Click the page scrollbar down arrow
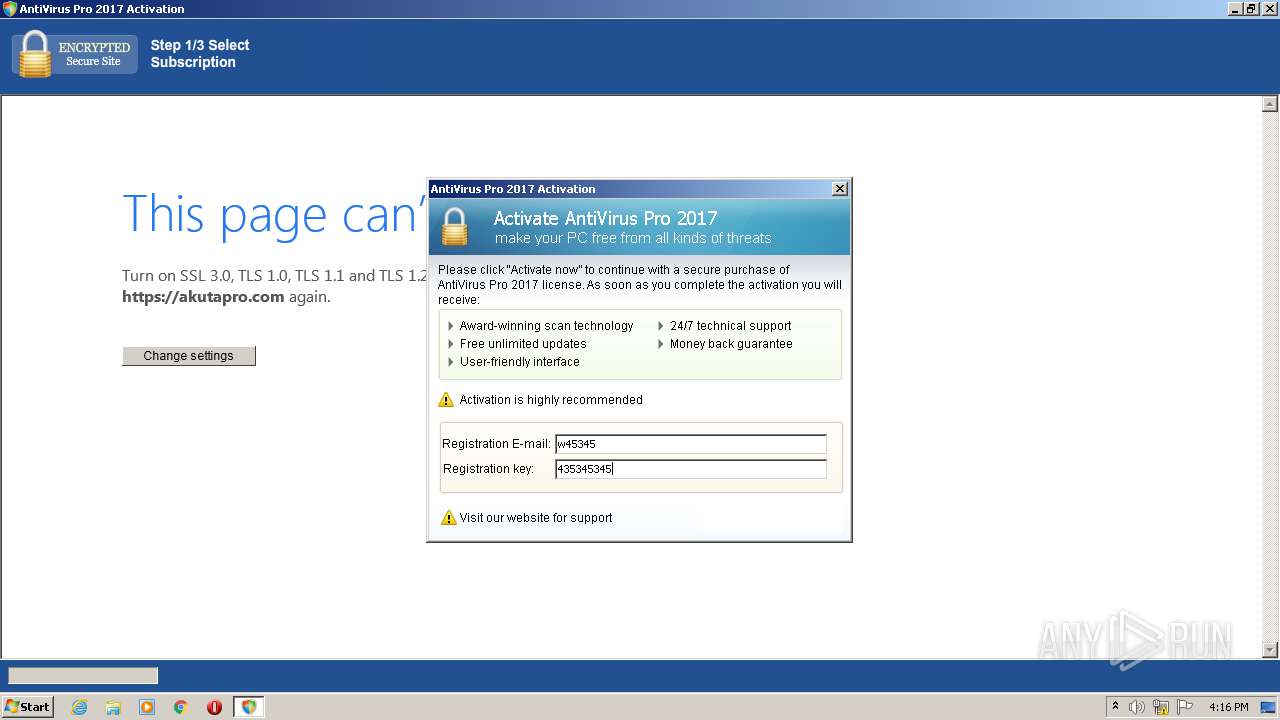The image size is (1280, 720). (1270, 650)
